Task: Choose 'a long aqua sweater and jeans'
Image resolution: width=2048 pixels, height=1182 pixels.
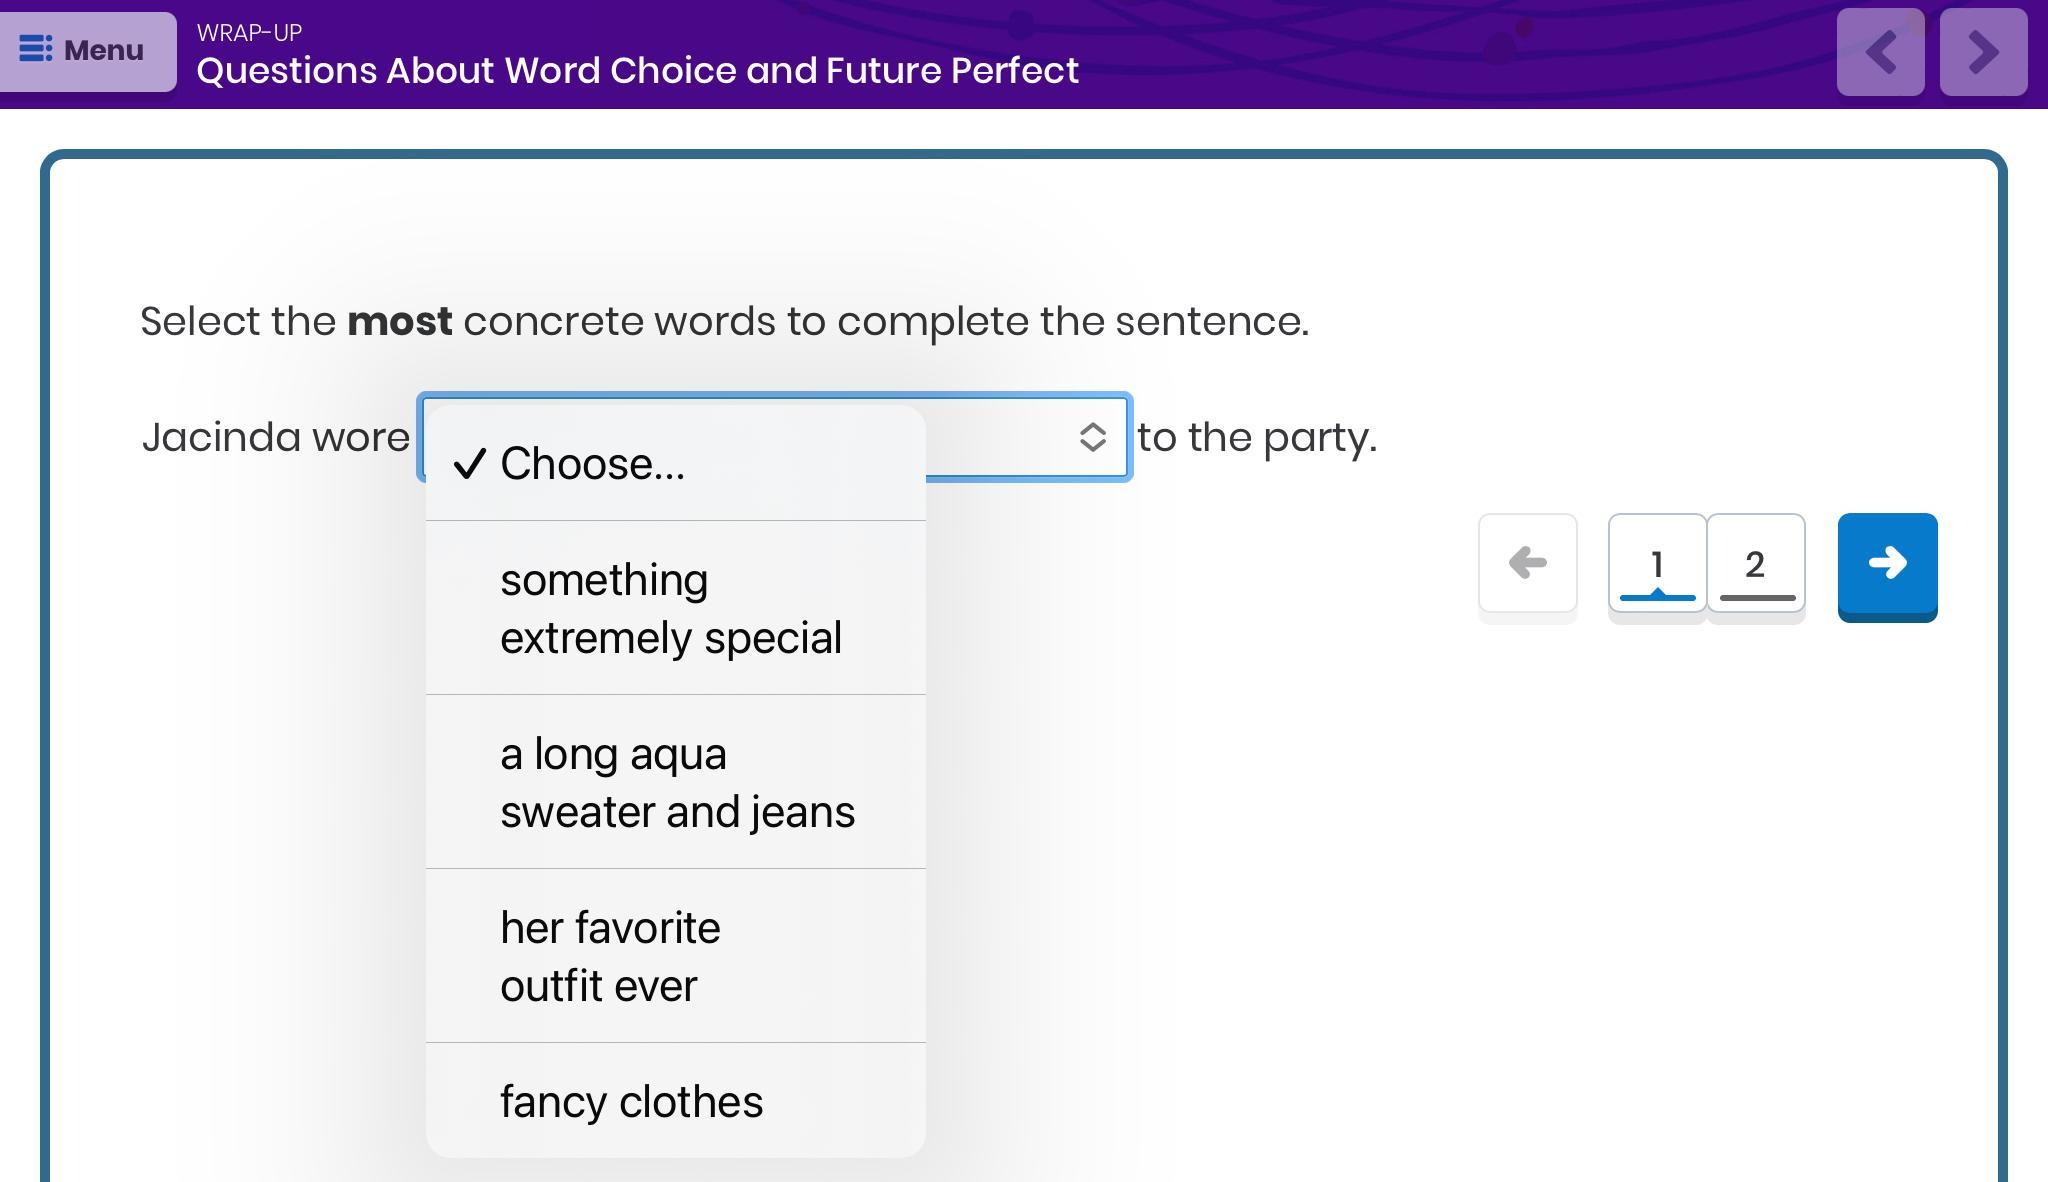Action: tap(676, 782)
